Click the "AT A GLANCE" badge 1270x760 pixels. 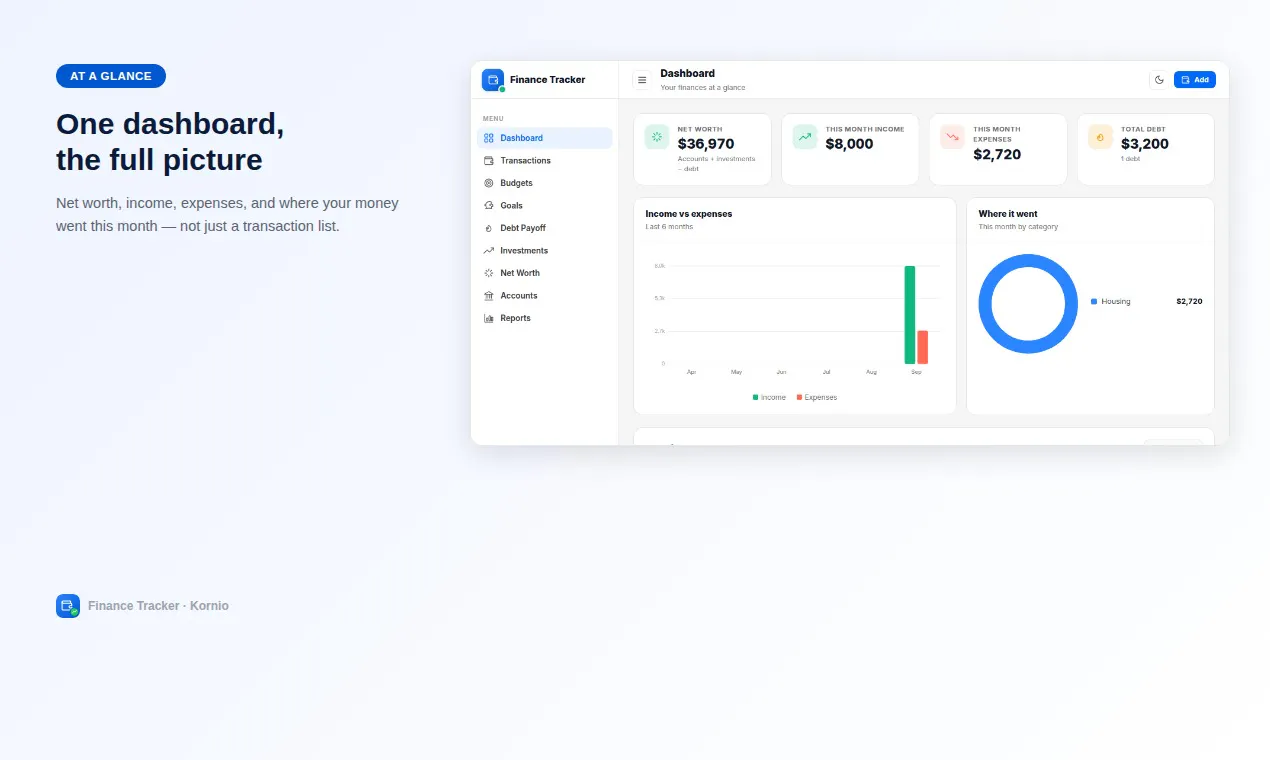[x=111, y=76]
